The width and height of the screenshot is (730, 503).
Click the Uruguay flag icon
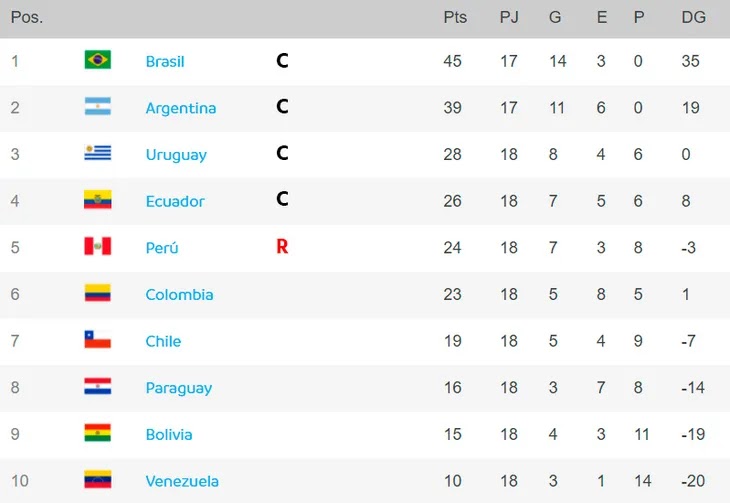(x=97, y=153)
